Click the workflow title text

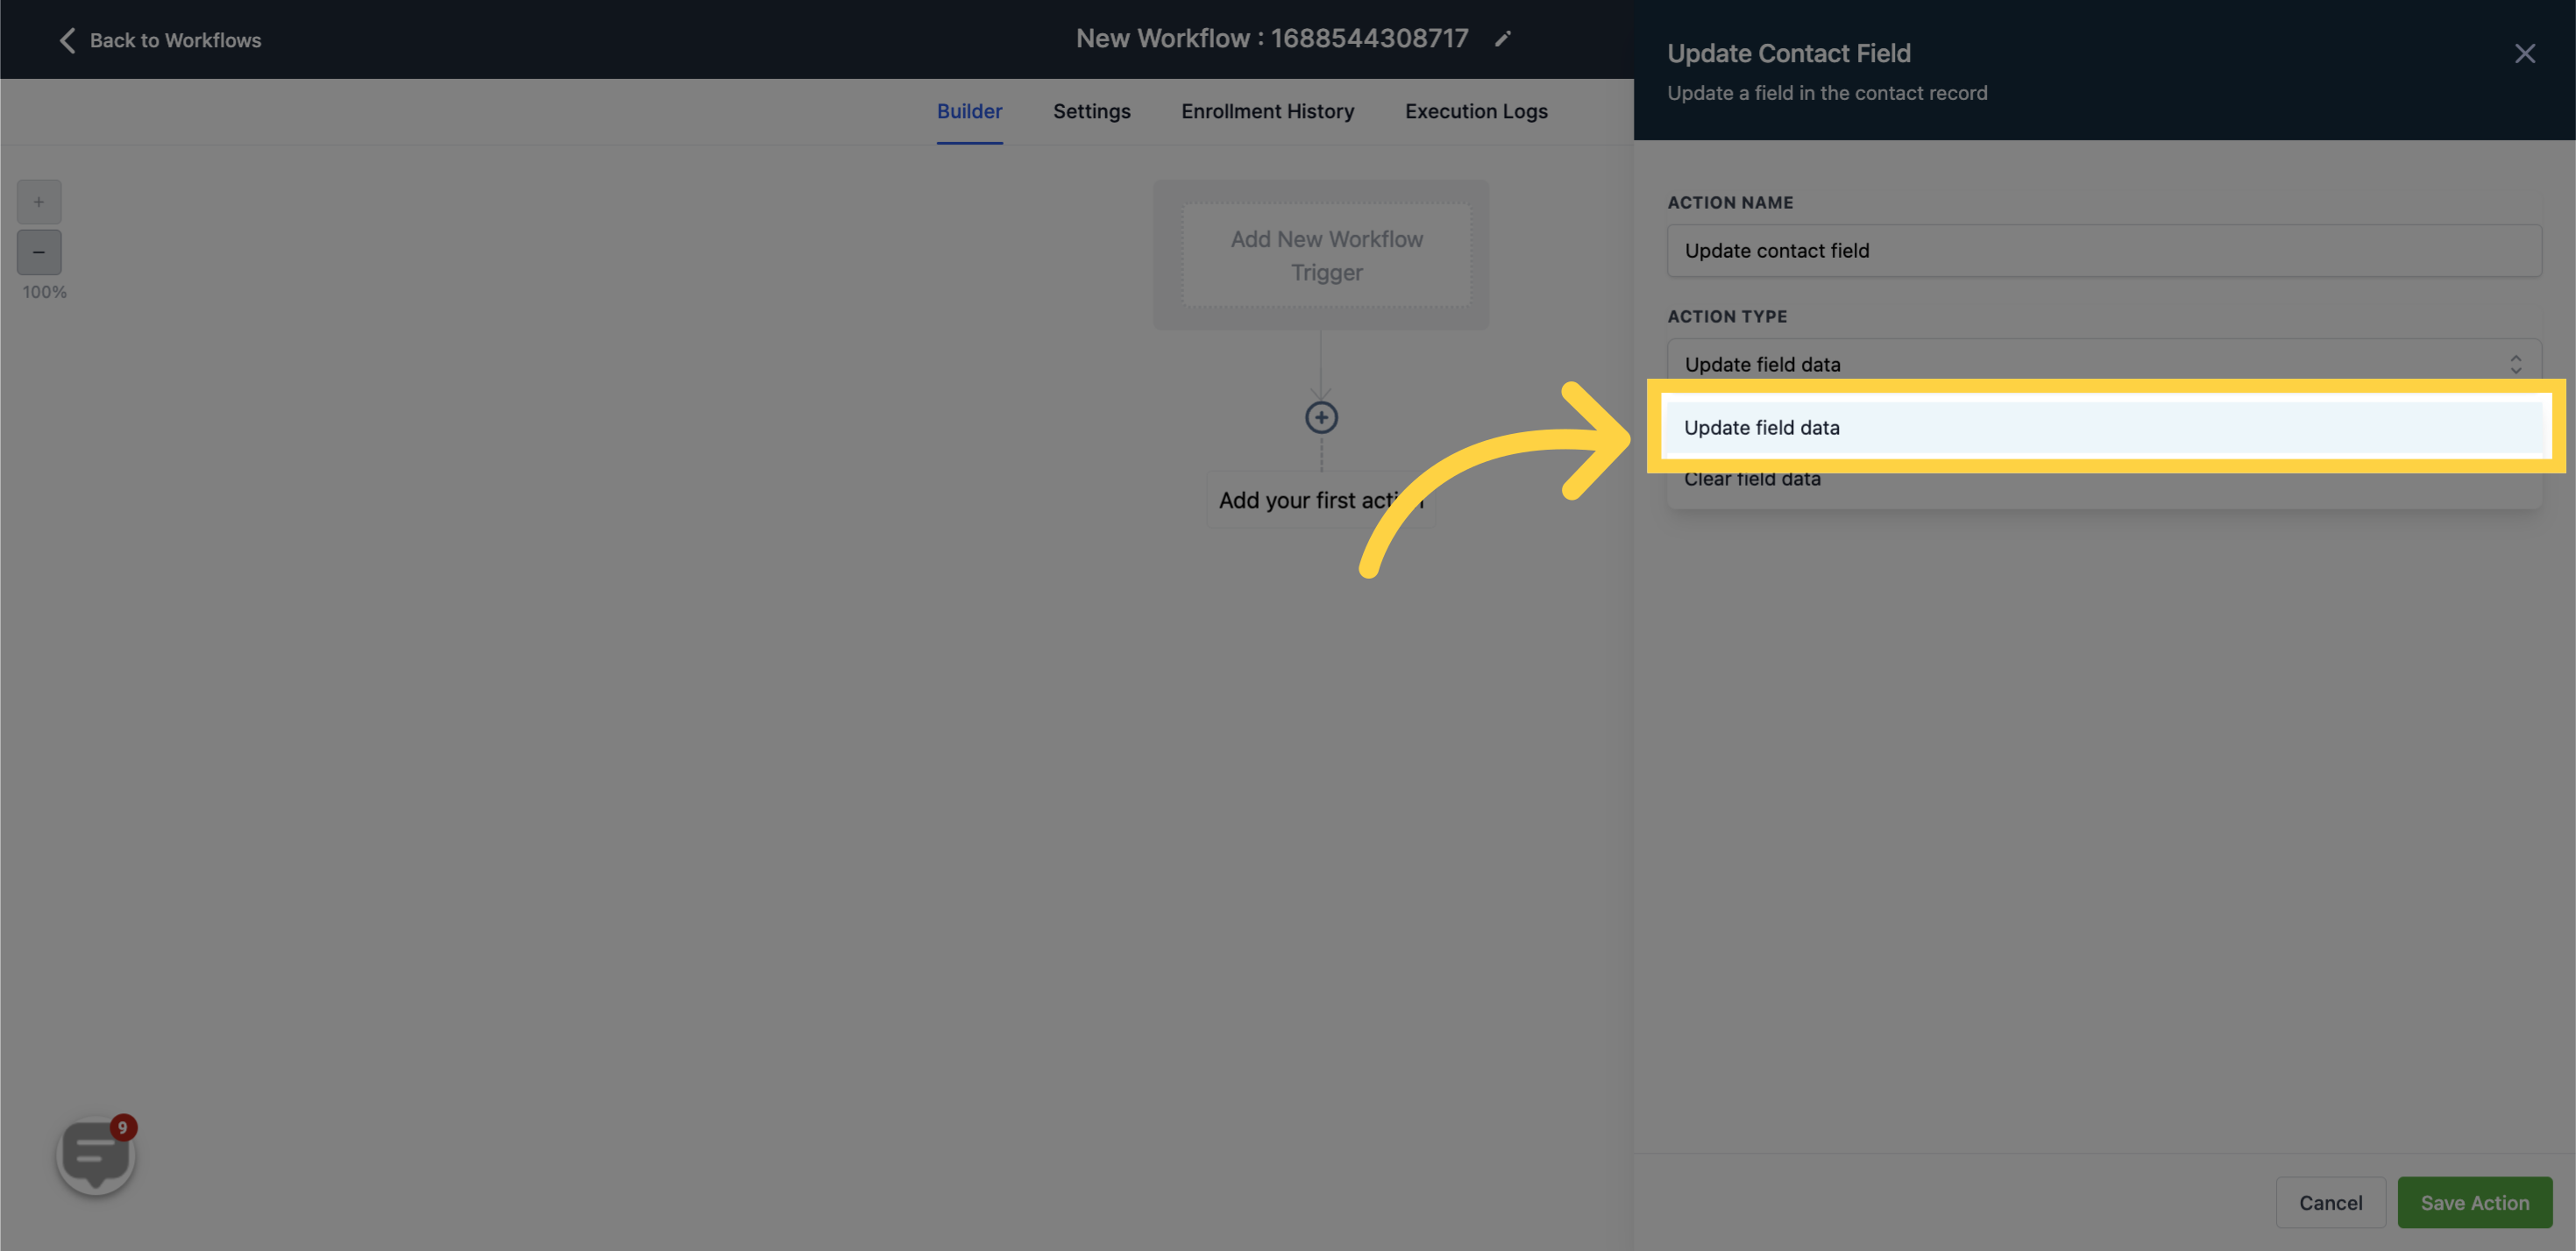1272,38
